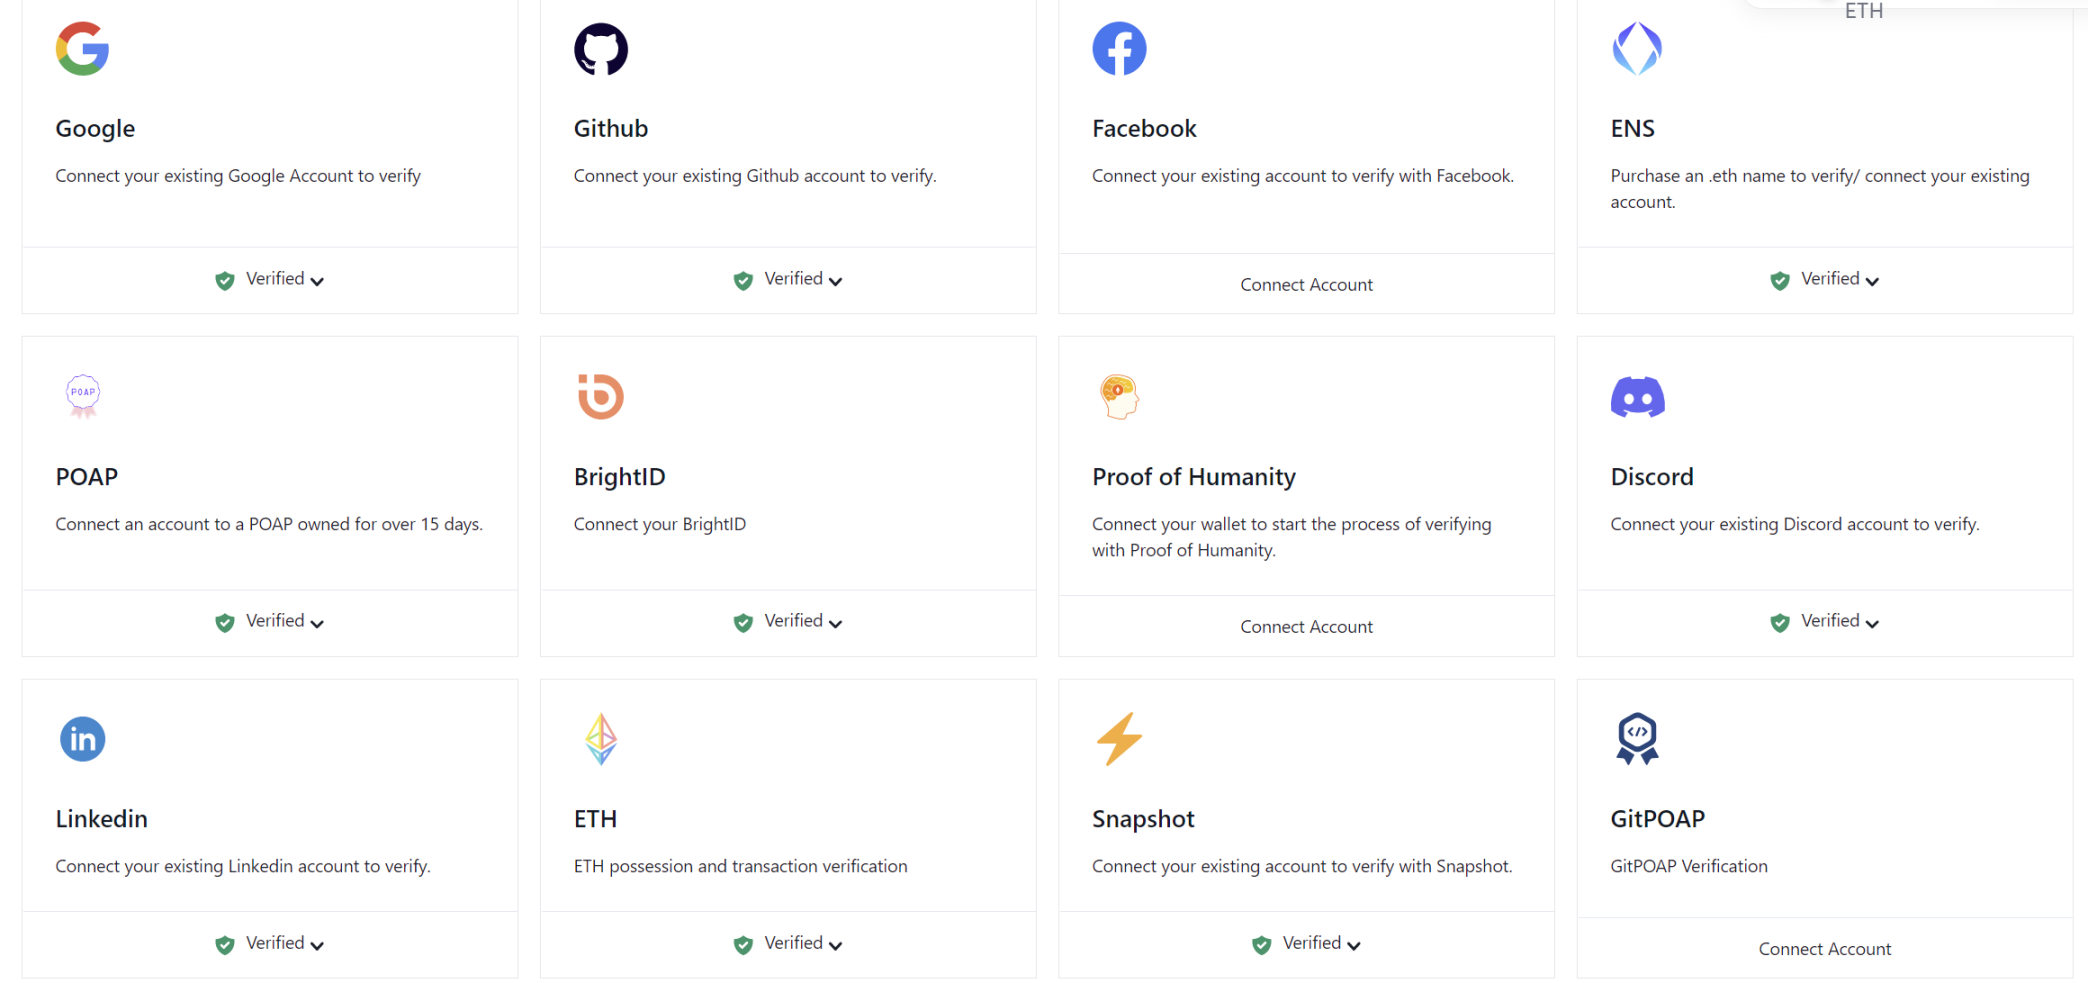Click the Linkedin logo icon

point(83,739)
